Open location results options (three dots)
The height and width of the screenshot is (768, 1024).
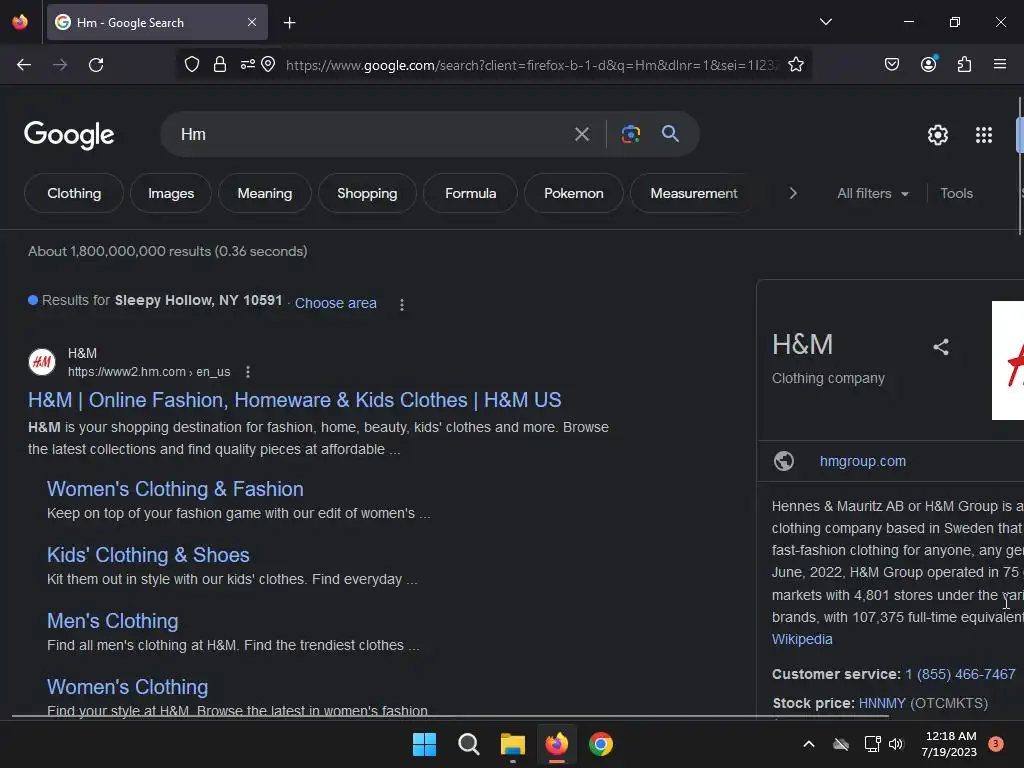tap(402, 304)
